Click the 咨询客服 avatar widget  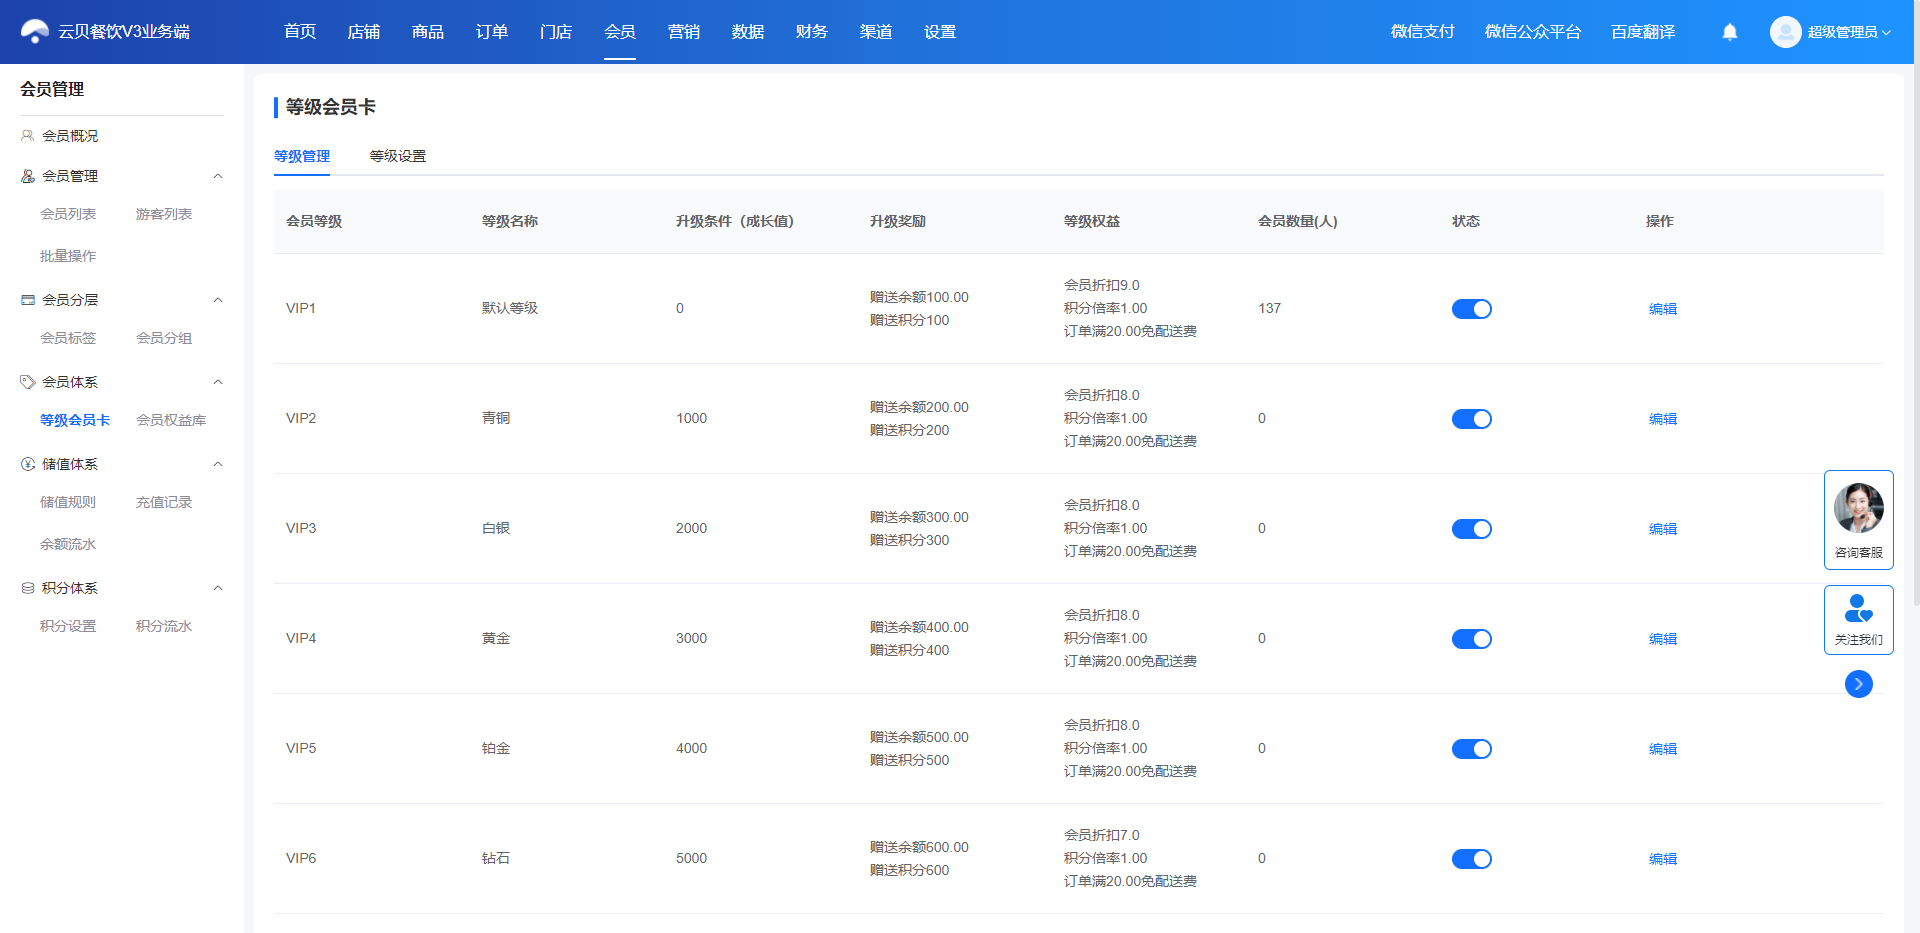(1859, 520)
